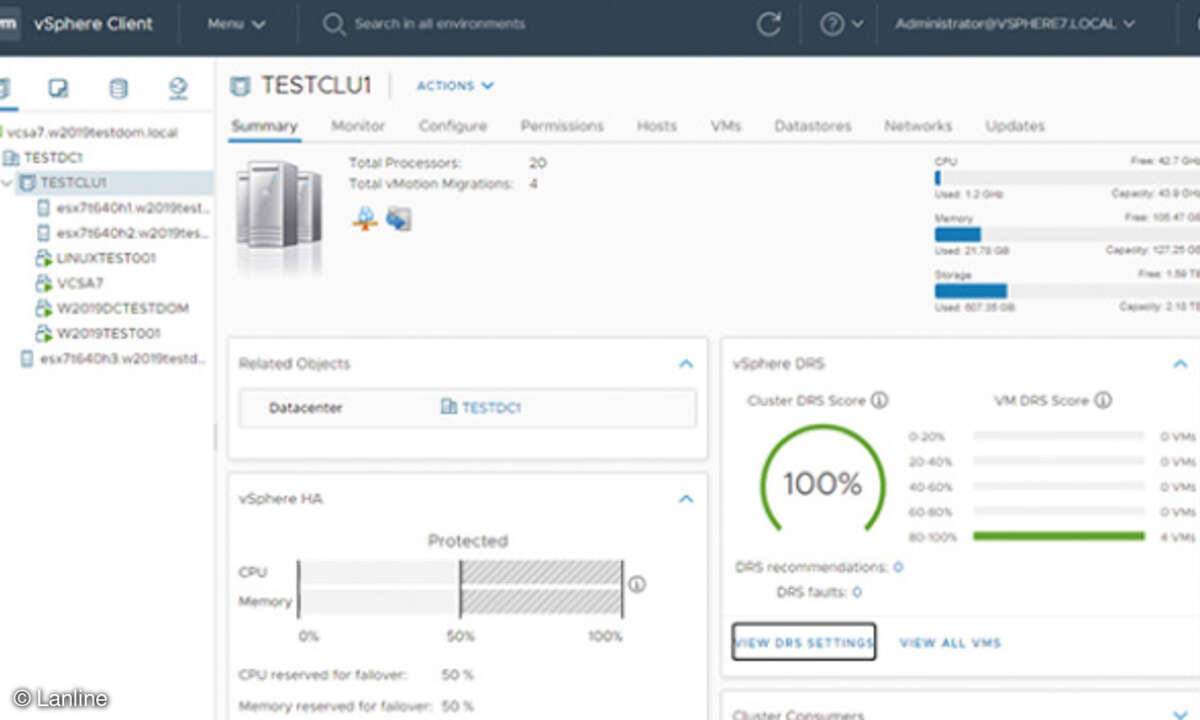This screenshot has width=1200, height=720.
Task: Open the Administrator@VSPHERE7.LOCAL user menu
Action: (1015, 24)
